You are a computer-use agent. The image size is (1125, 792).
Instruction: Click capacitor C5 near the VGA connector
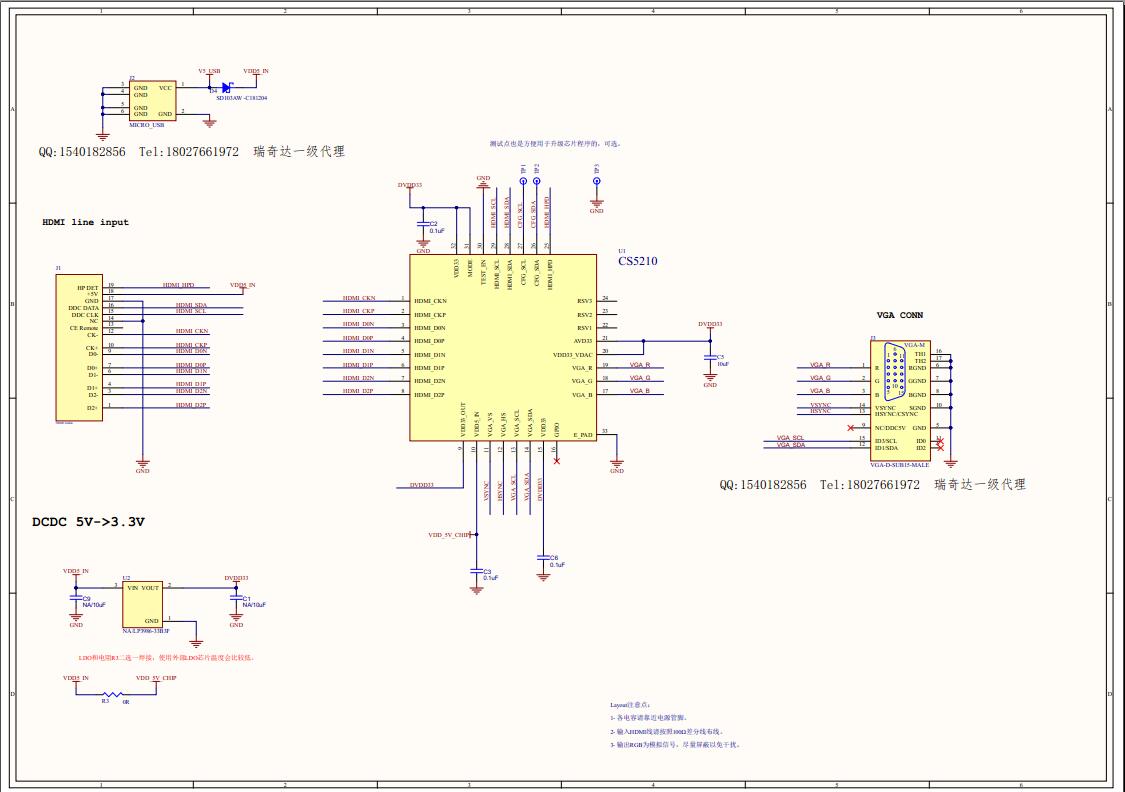[712, 357]
